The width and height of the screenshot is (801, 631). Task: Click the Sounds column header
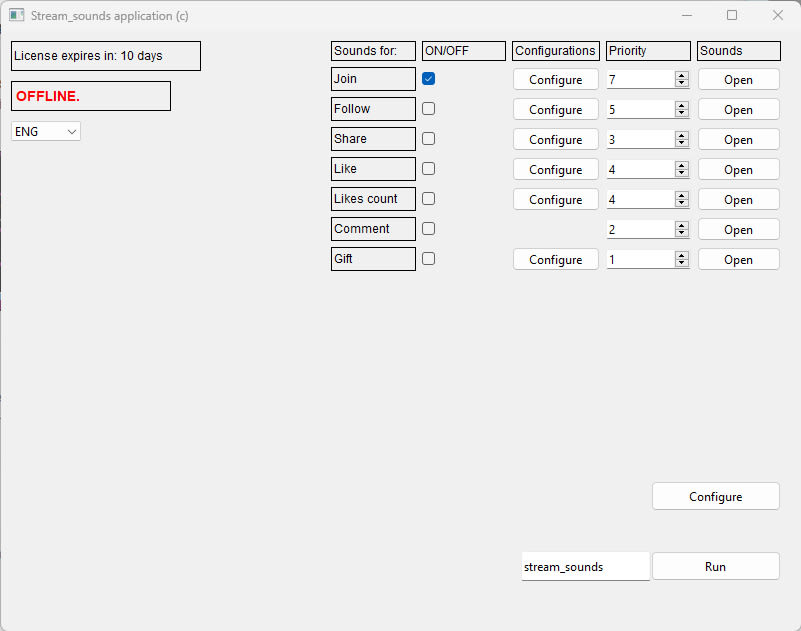(x=739, y=51)
